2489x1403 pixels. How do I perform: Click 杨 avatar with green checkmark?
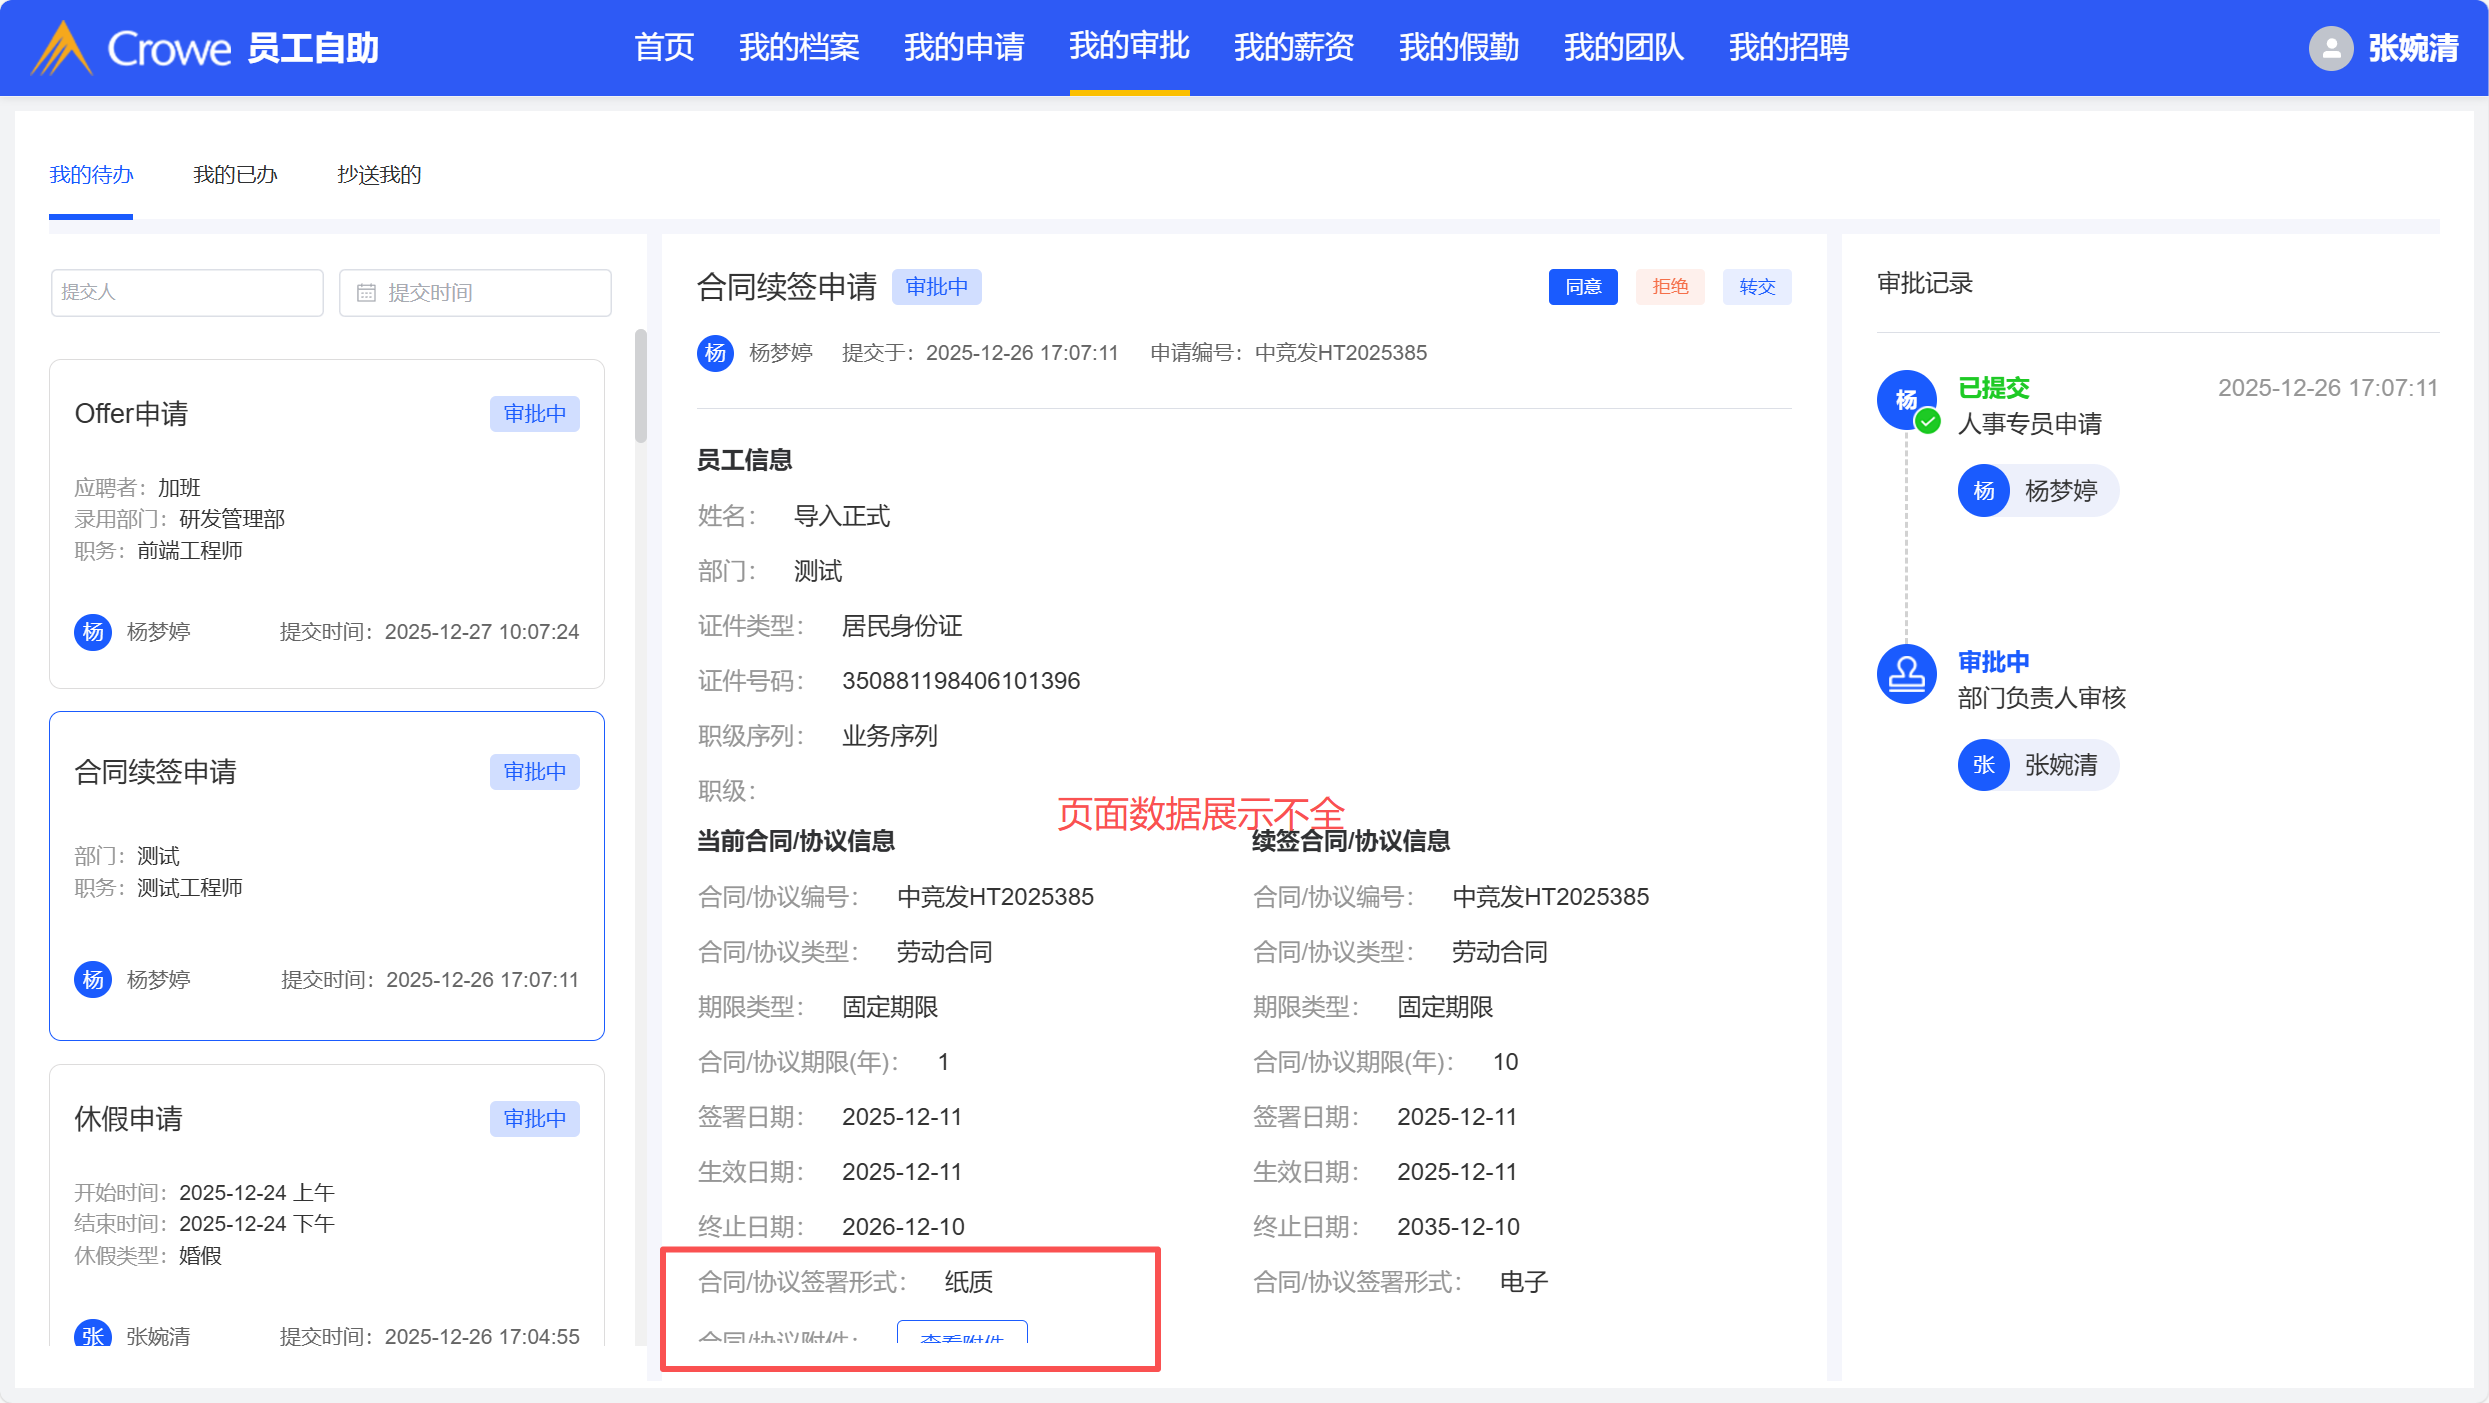[x=1906, y=400]
